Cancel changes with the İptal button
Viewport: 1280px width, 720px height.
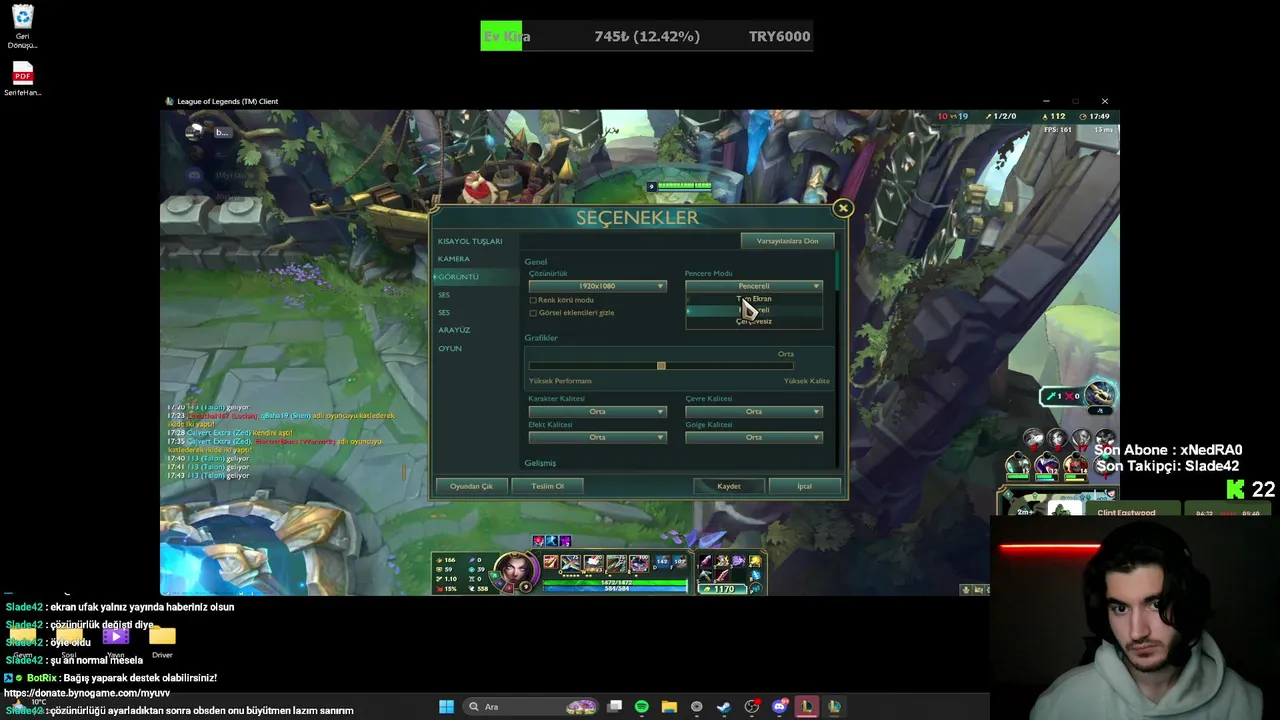(x=804, y=486)
